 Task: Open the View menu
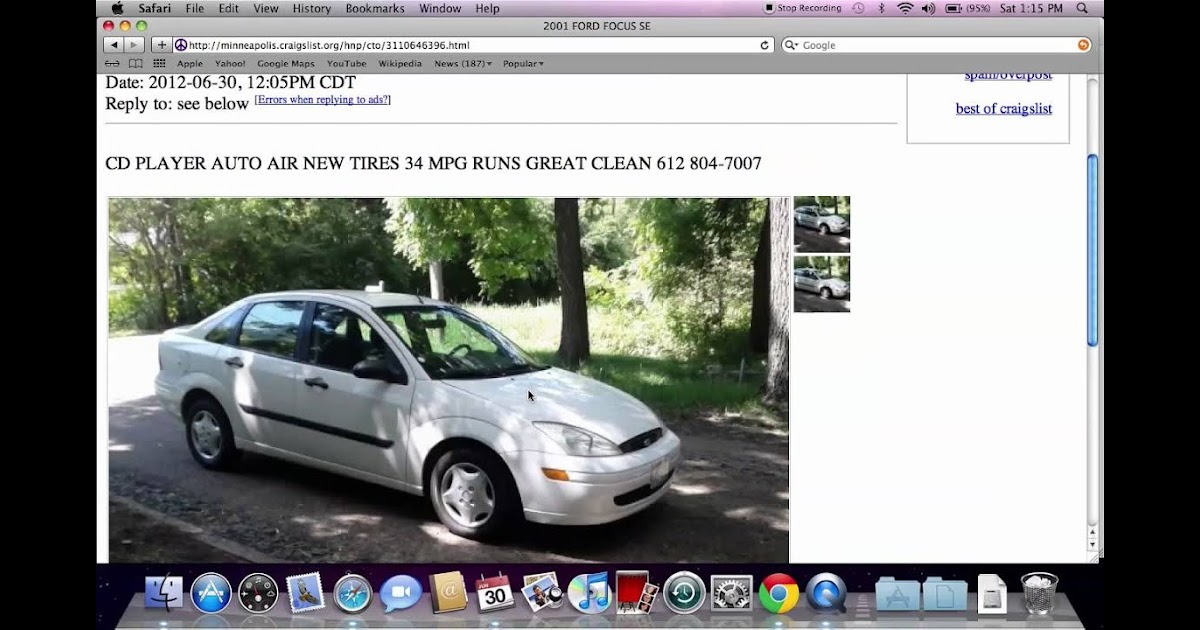pos(266,8)
